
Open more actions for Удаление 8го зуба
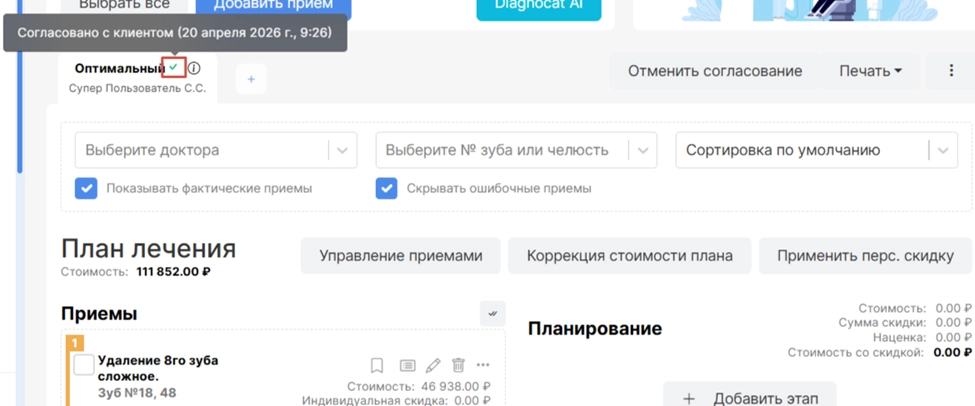484,366
